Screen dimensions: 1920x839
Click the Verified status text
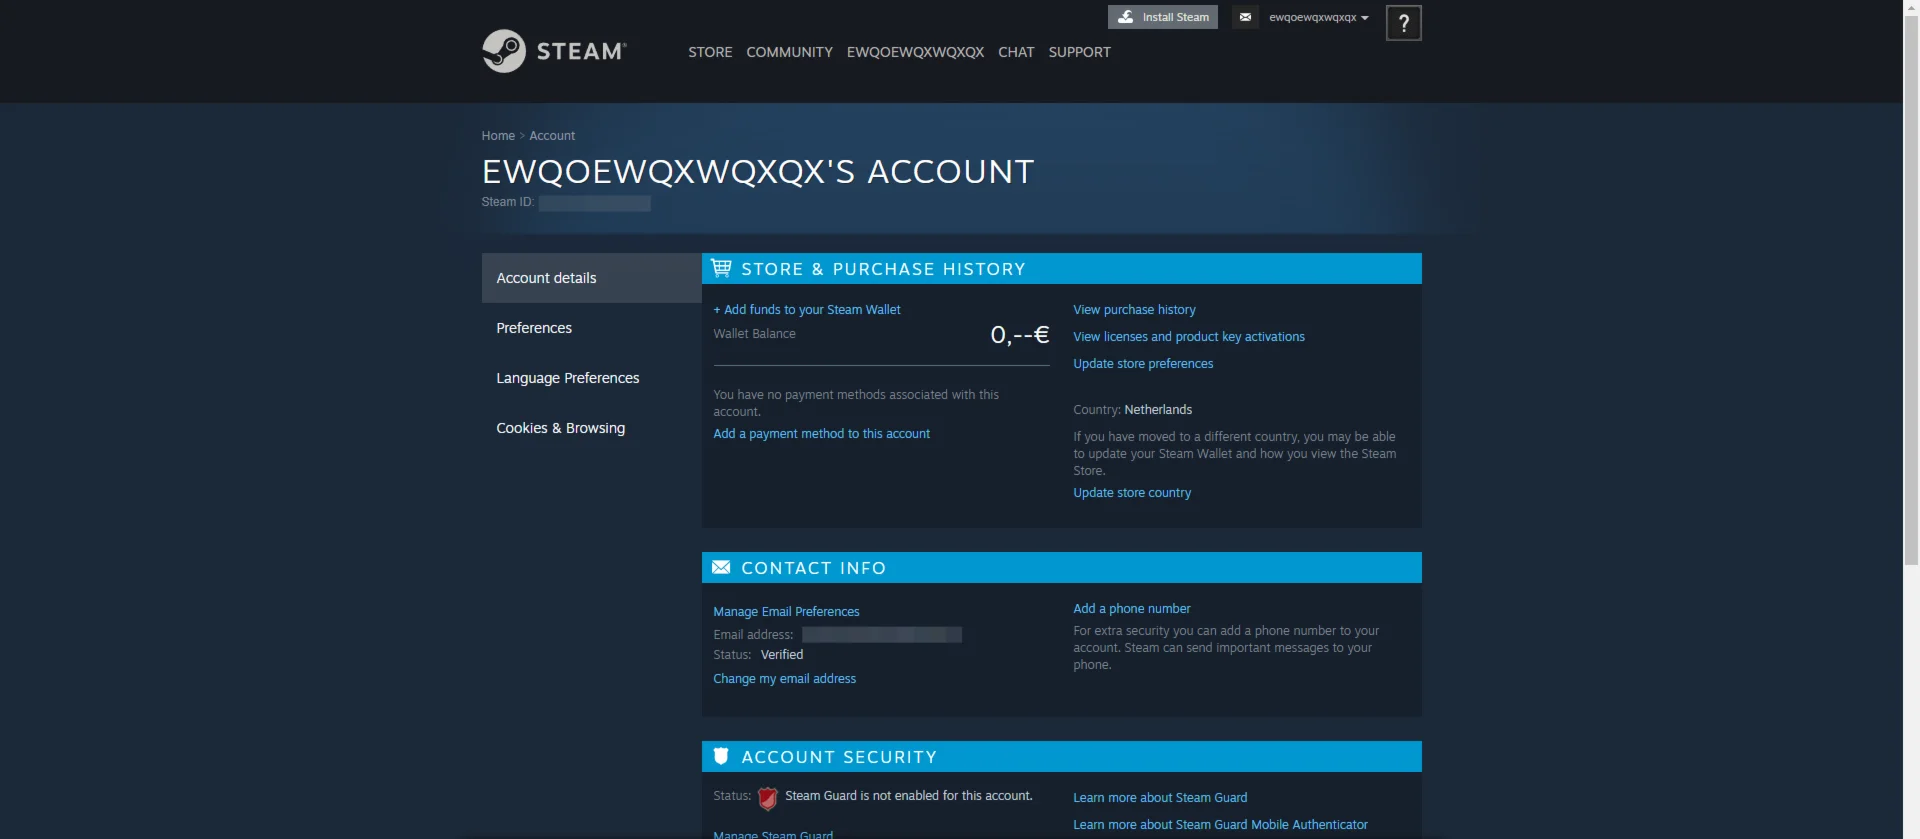[782, 655]
